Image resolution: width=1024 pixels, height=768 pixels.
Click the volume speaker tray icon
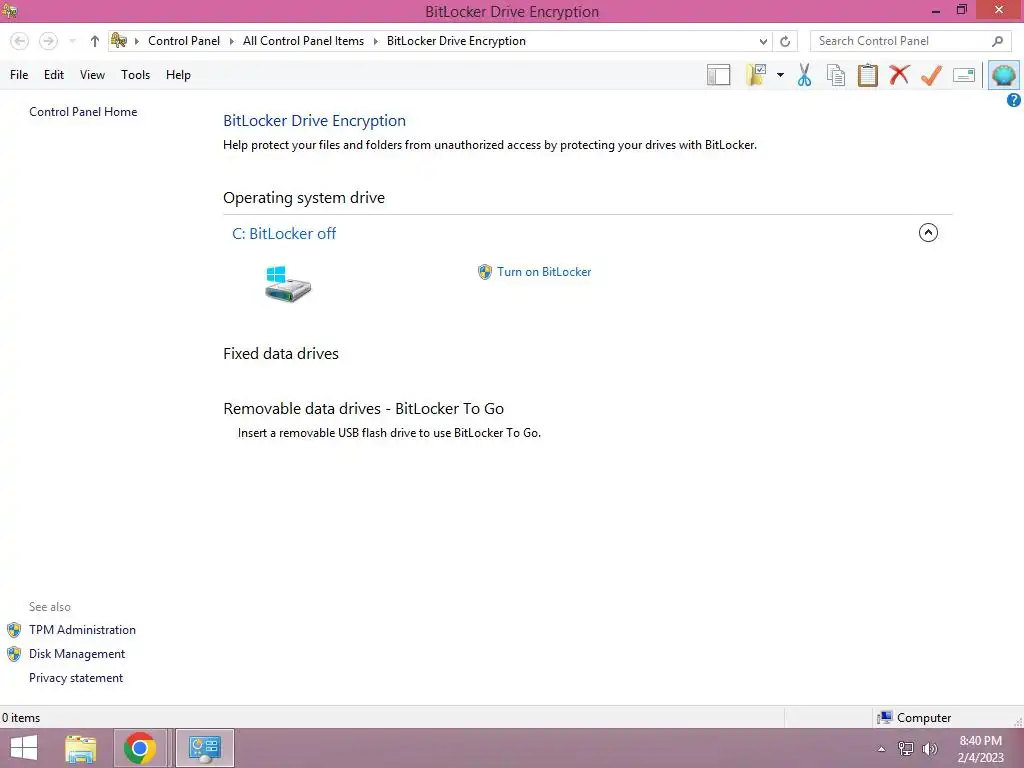click(x=929, y=749)
